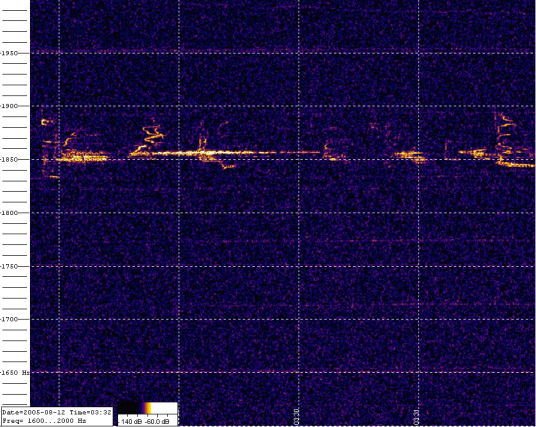Image resolution: width=536 pixels, height=427 pixels.
Task: Click the Time=03:32 text in info box
Action: 90,413
